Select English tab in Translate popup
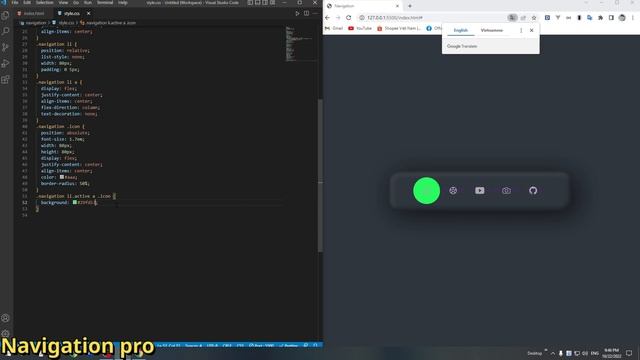Screen dimensions: 640x360 point(460,30)
